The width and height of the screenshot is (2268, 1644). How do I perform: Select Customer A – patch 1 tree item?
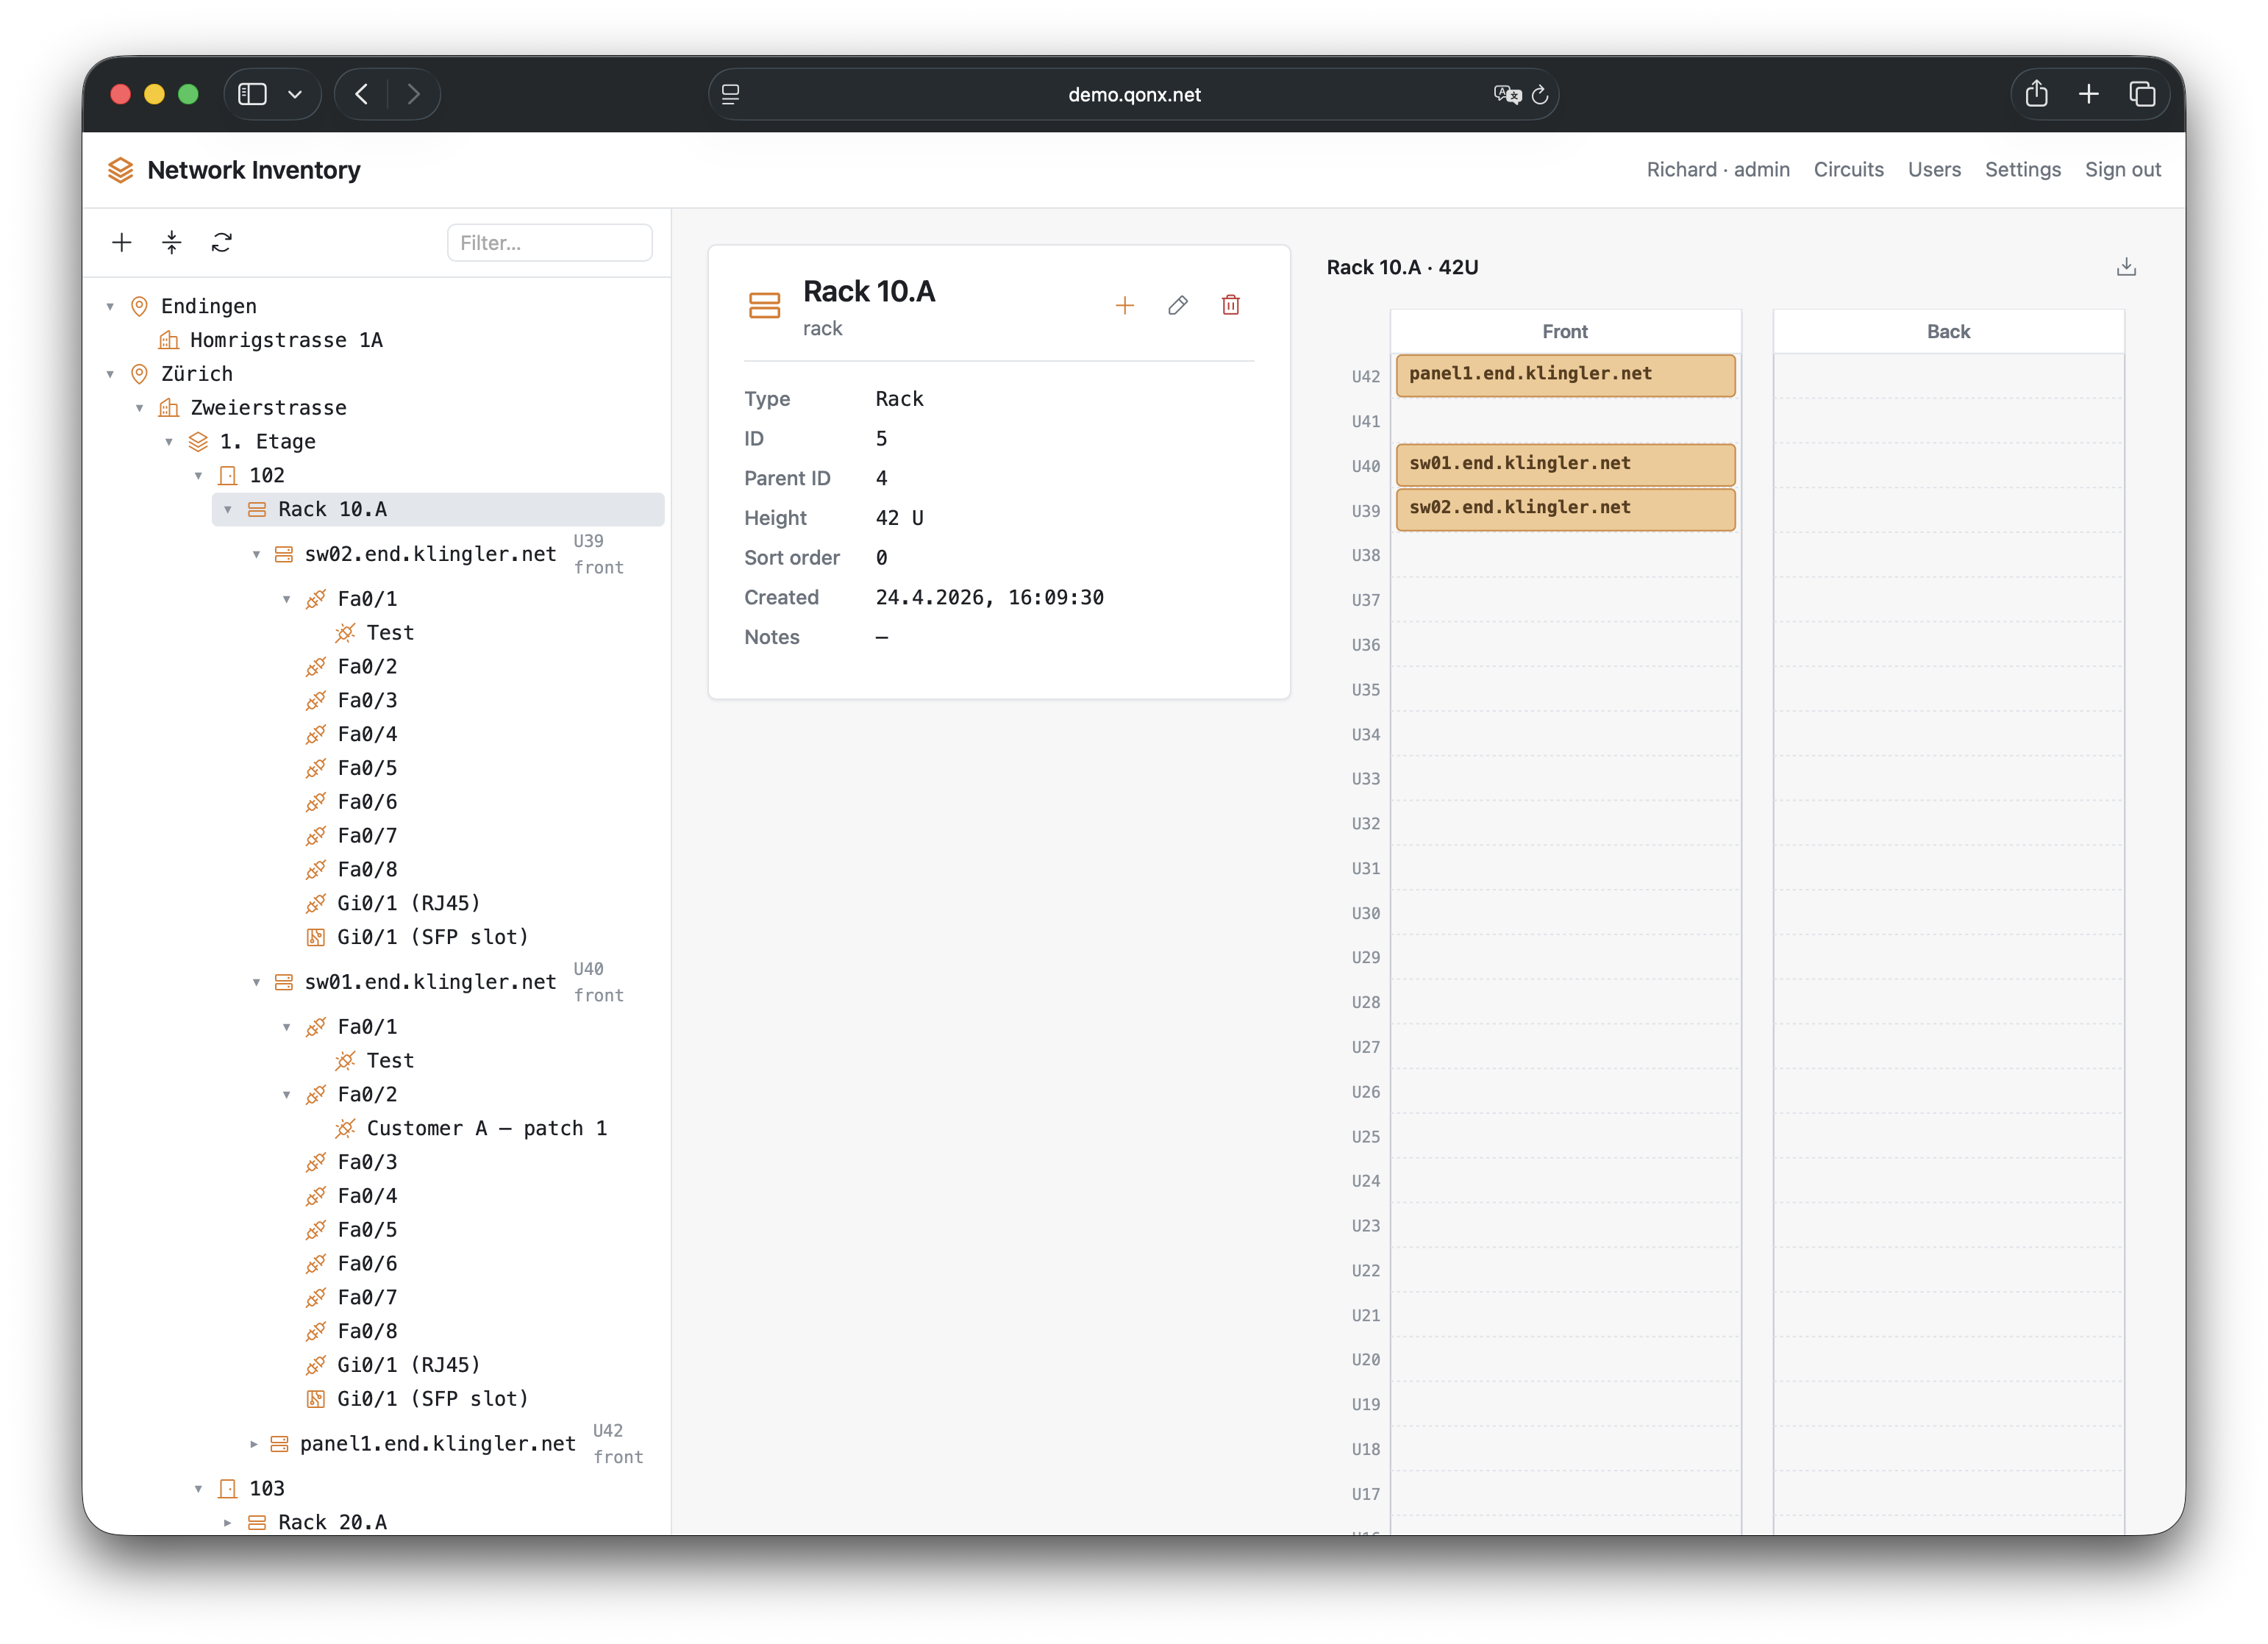tap(486, 1129)
